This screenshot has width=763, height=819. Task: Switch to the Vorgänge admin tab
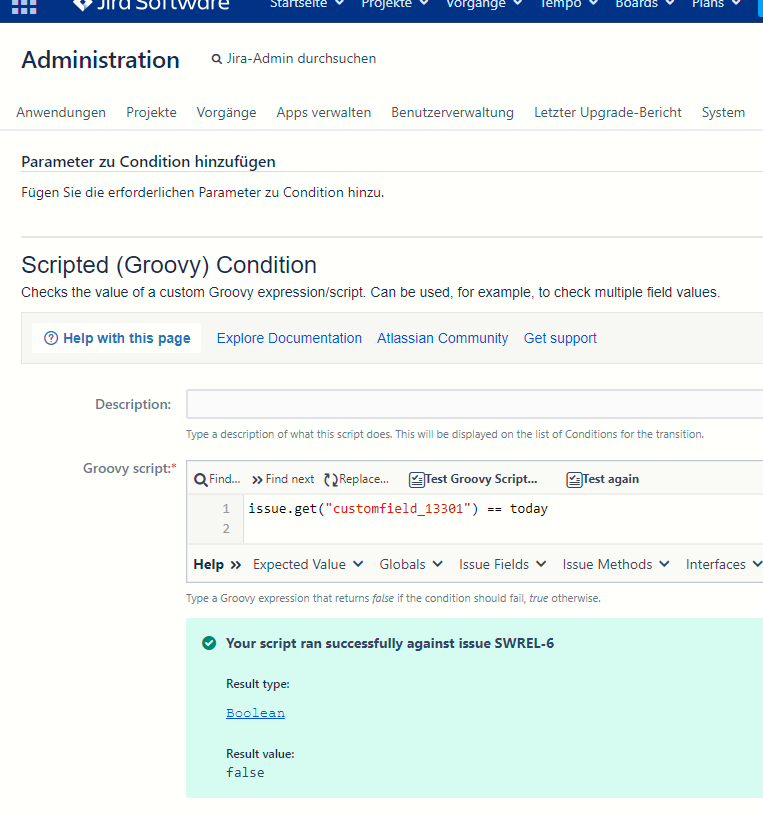tap(226, 112)
